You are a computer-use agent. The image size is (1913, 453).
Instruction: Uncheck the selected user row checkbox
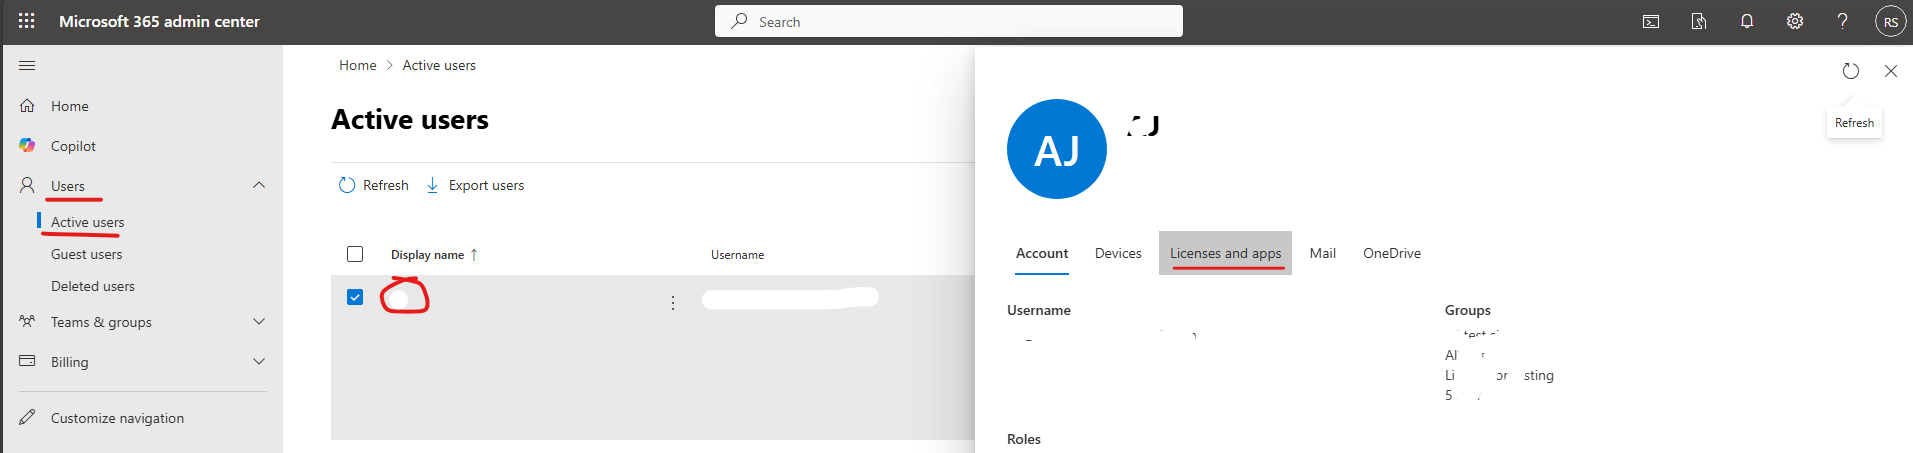pos(355,297)
